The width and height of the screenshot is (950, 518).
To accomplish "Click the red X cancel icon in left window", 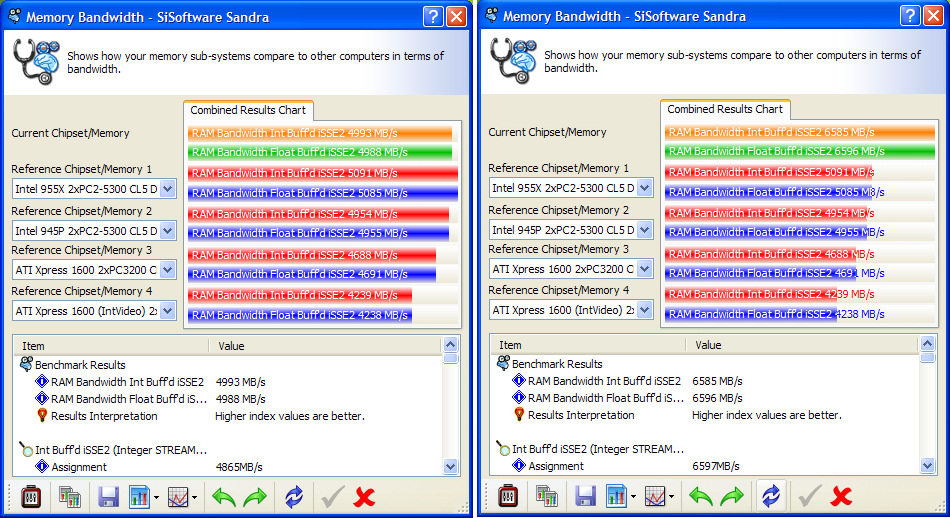I will click(x=365, y=496).
